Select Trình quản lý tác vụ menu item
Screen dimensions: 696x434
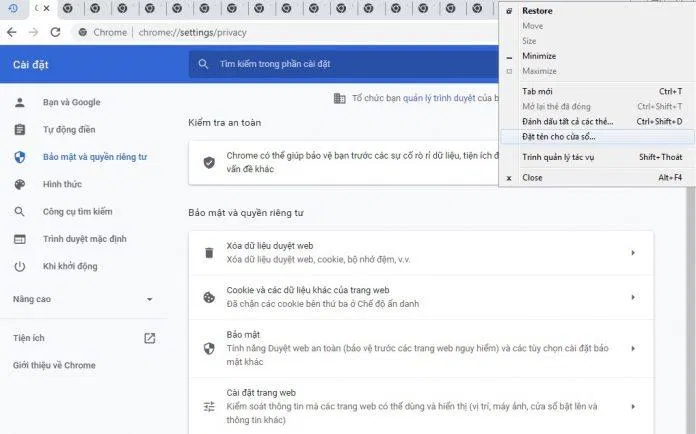[559, 157]
